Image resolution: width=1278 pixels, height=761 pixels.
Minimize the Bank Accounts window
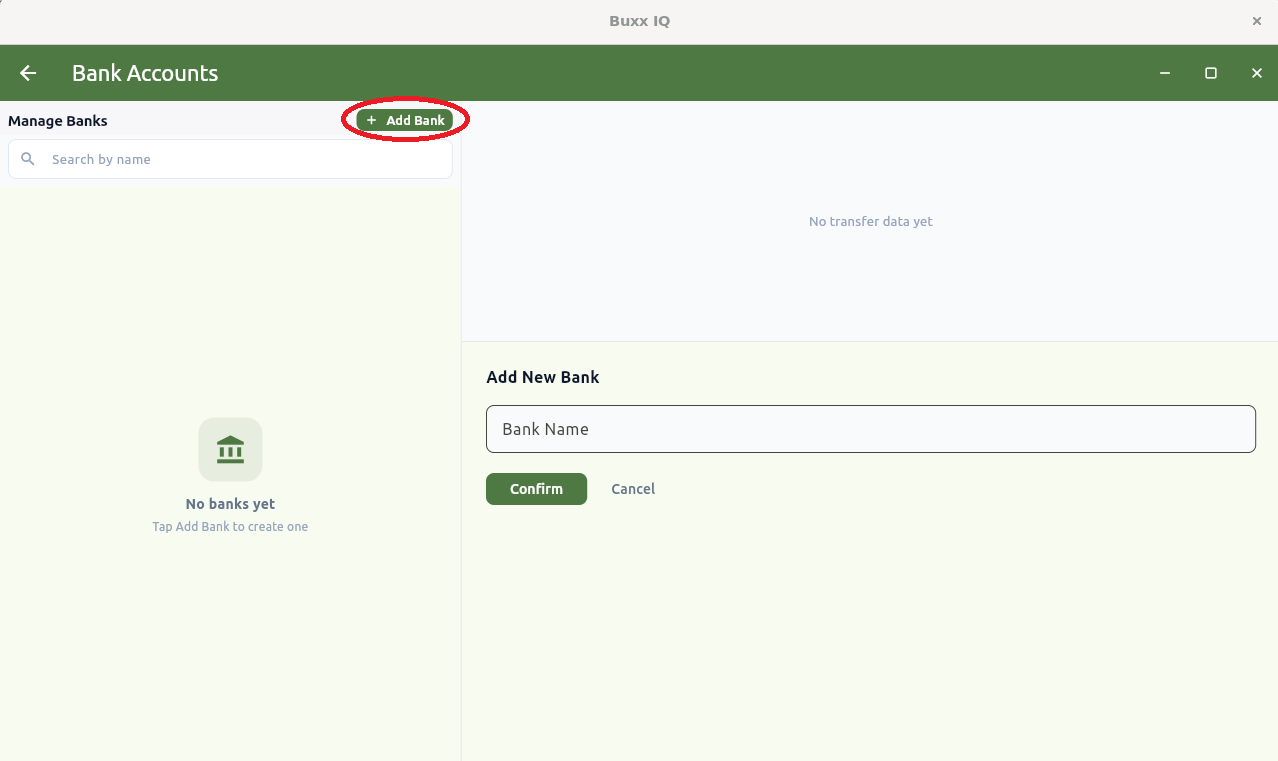coord(1165,73)
